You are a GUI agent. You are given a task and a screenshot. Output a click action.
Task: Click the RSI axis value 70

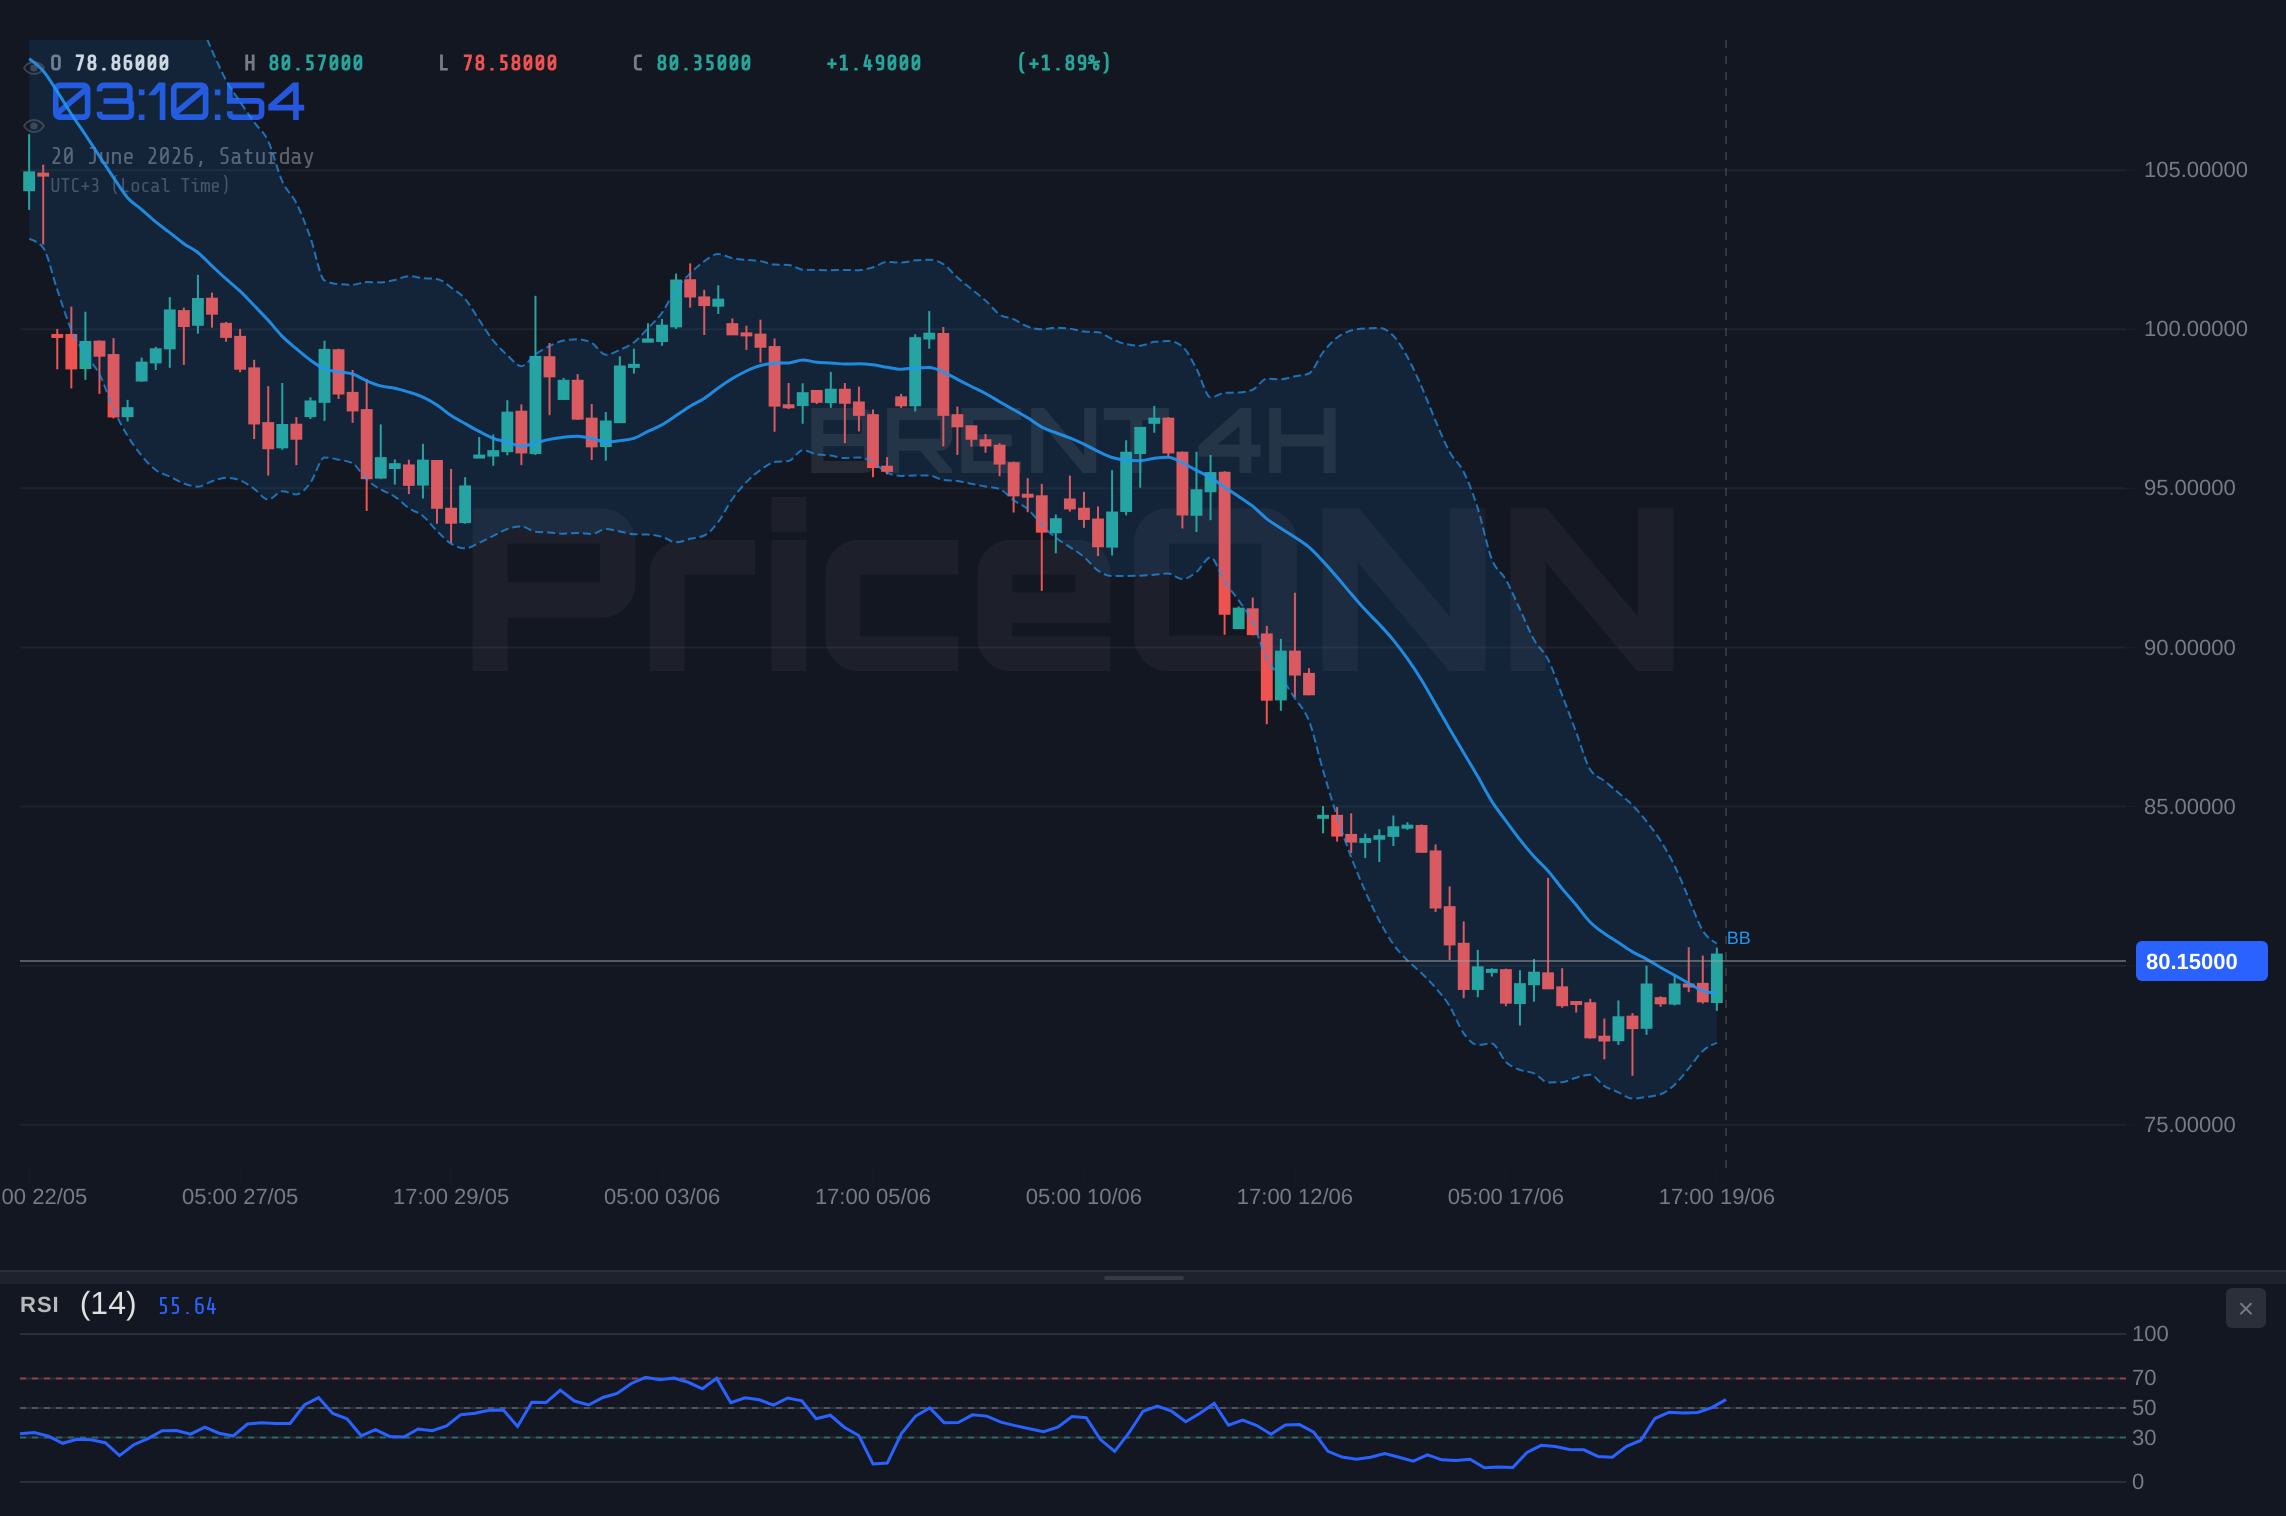coord(2144,1378)
